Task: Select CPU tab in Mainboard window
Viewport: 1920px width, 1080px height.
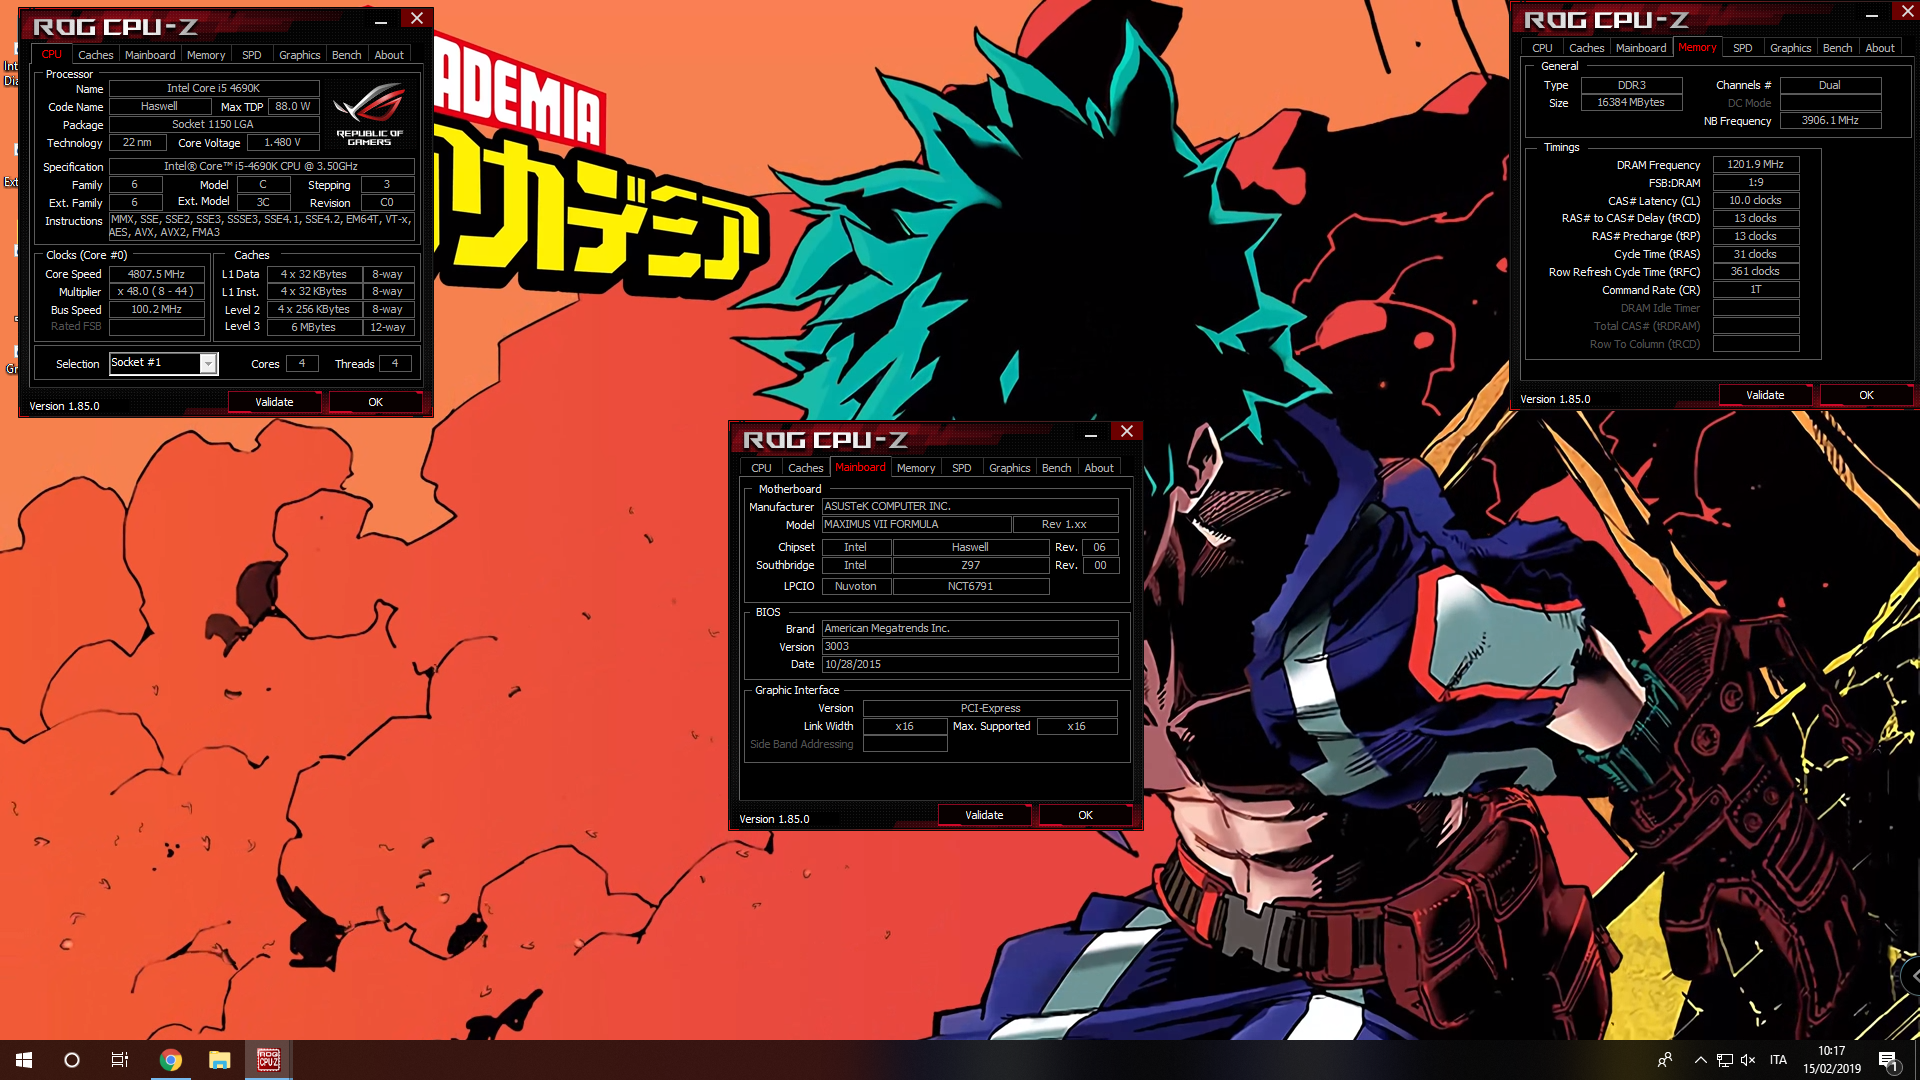Action: click(761, 468)
